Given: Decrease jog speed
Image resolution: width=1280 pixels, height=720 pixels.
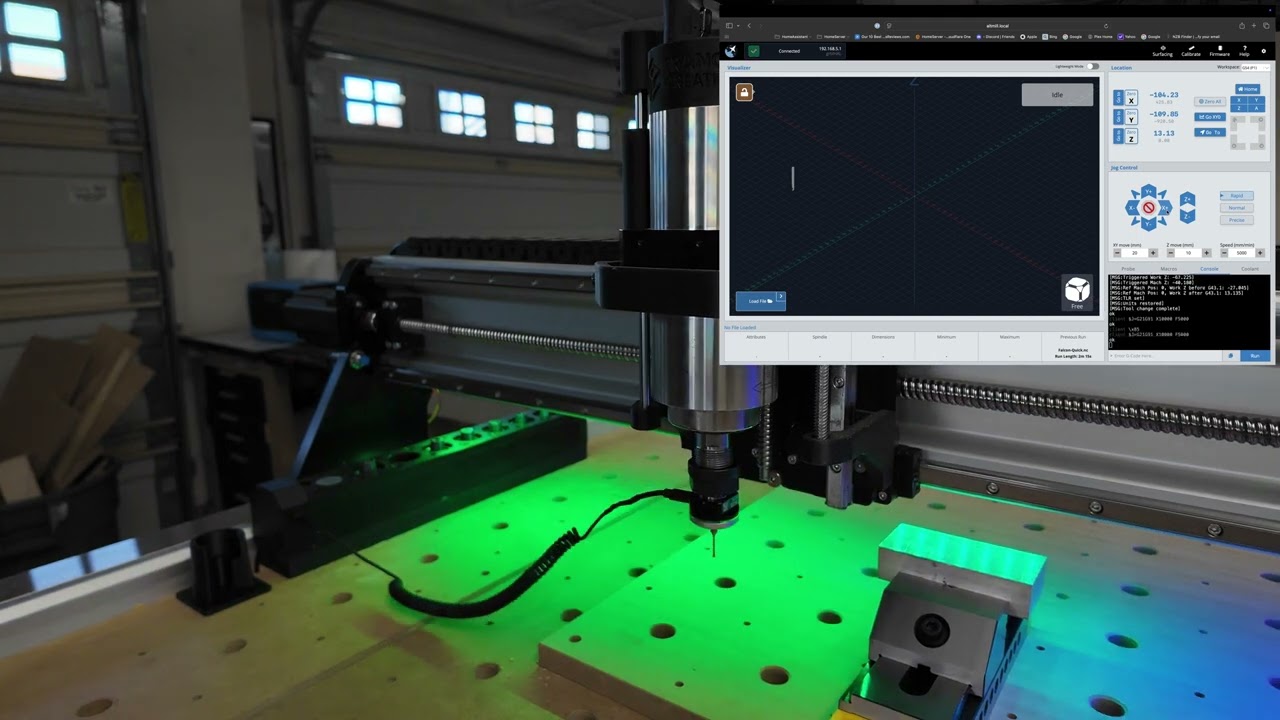Looking at the screenshot, I should point(1224,252).
